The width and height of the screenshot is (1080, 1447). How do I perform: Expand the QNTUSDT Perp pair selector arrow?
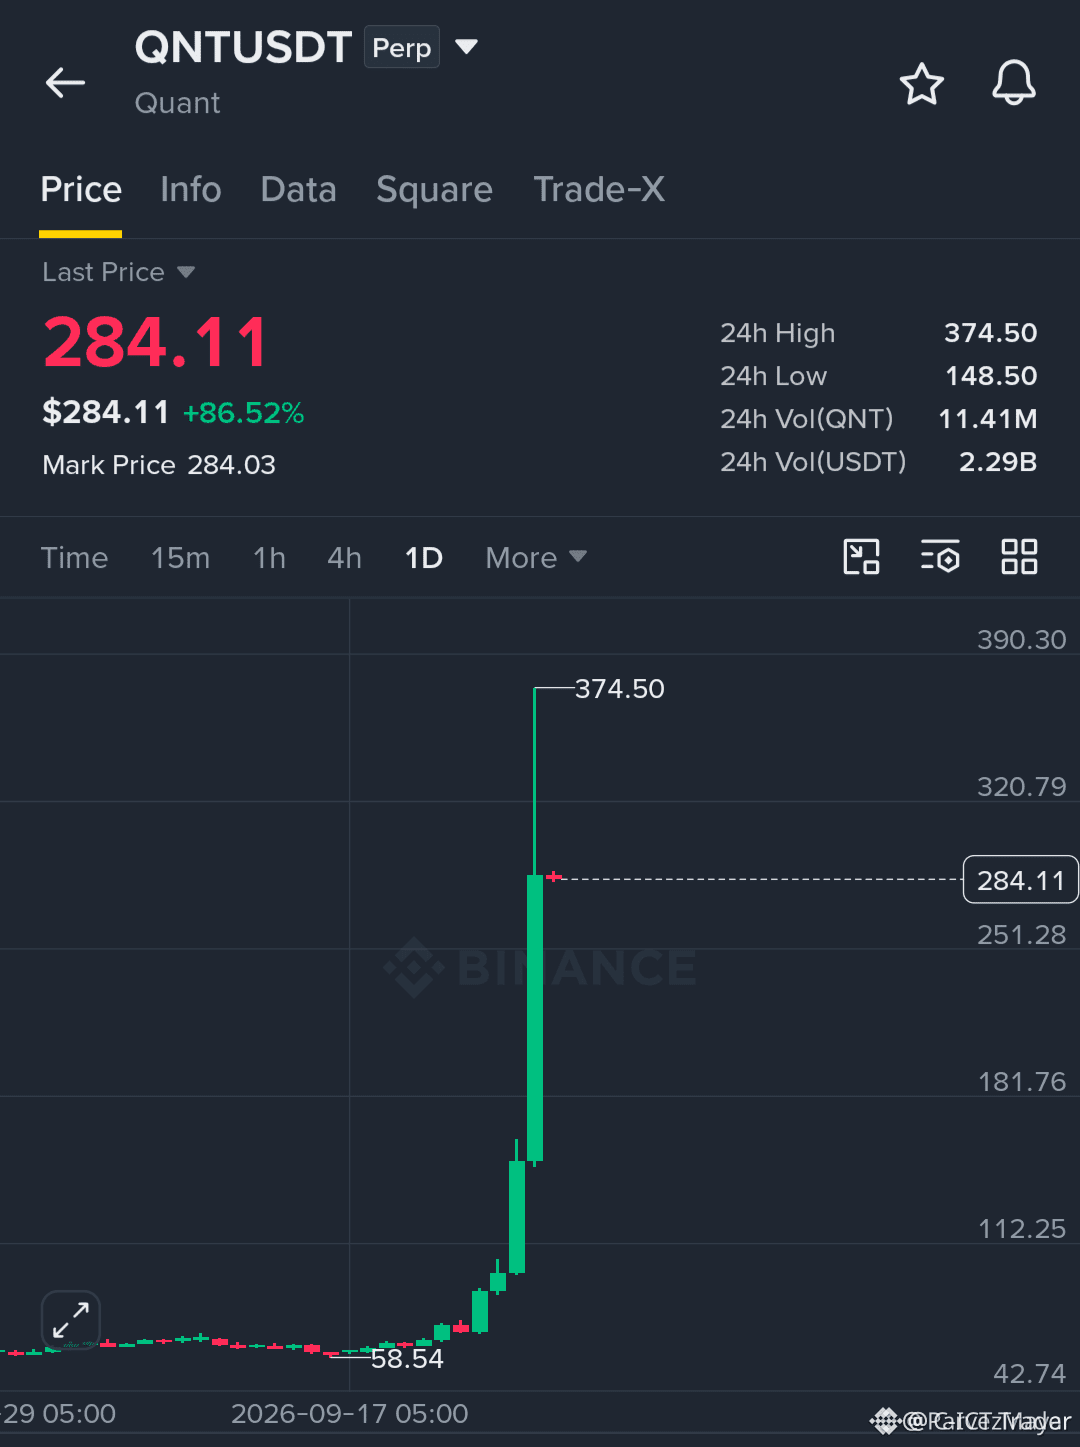pyautogui.click(x=466, y=47)
